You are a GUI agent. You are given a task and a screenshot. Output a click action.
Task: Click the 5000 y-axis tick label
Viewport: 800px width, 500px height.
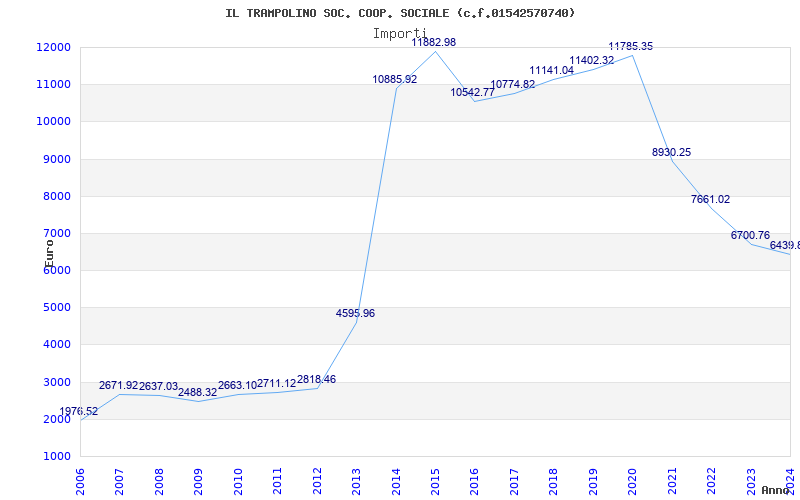tap(56, 308)
